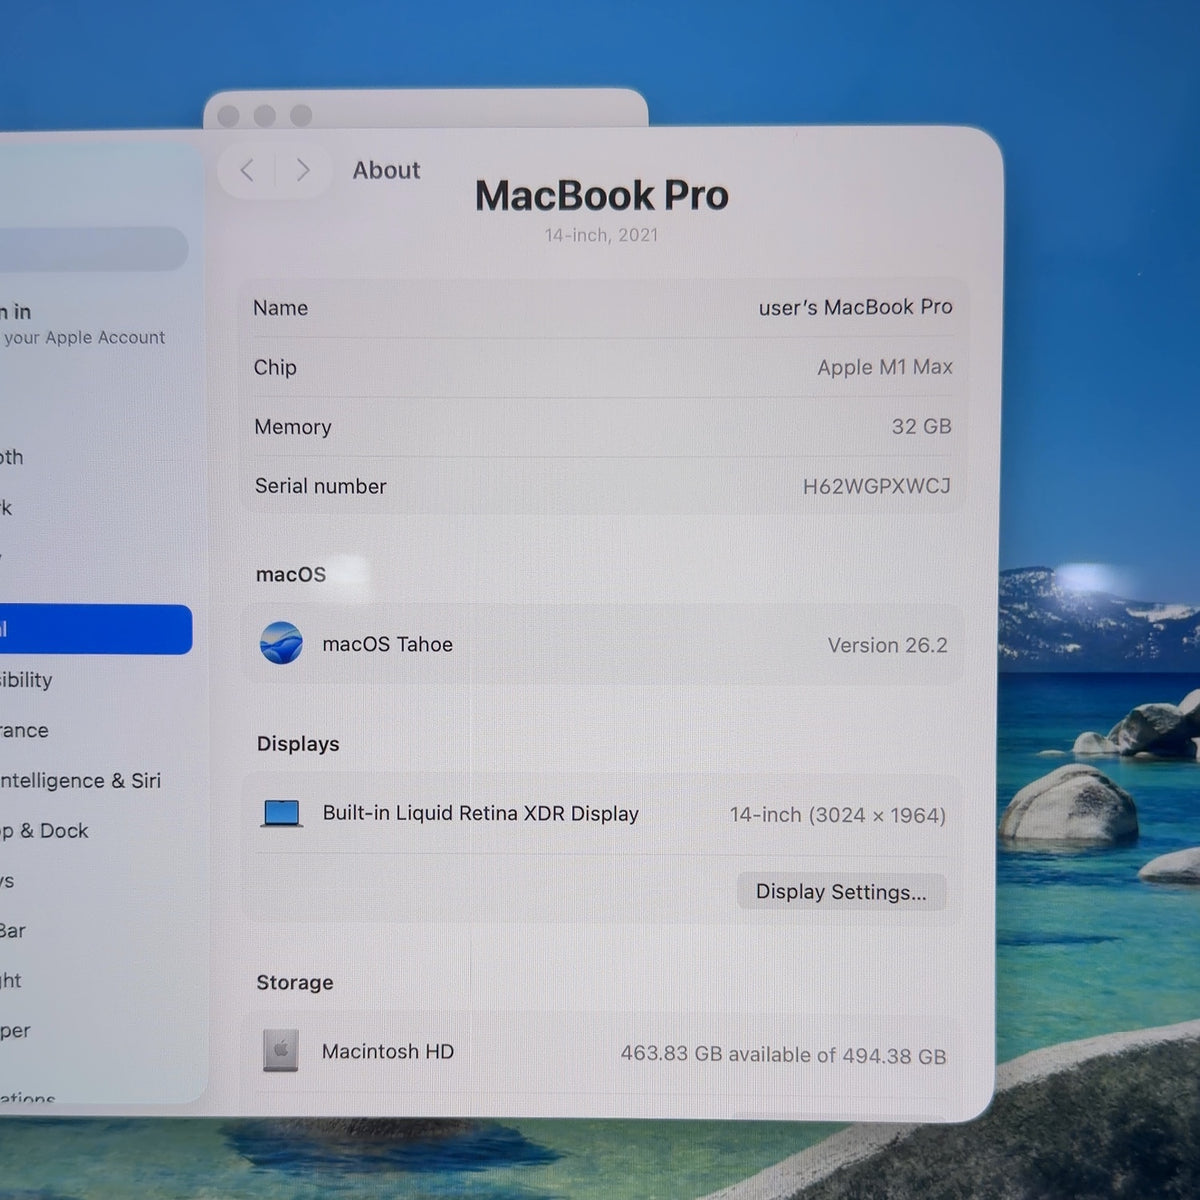Click the 463.83 GB available storage text
Image resolution: width=1200 pixels, height=1200 pixels.
click(x=783, y=1054)
